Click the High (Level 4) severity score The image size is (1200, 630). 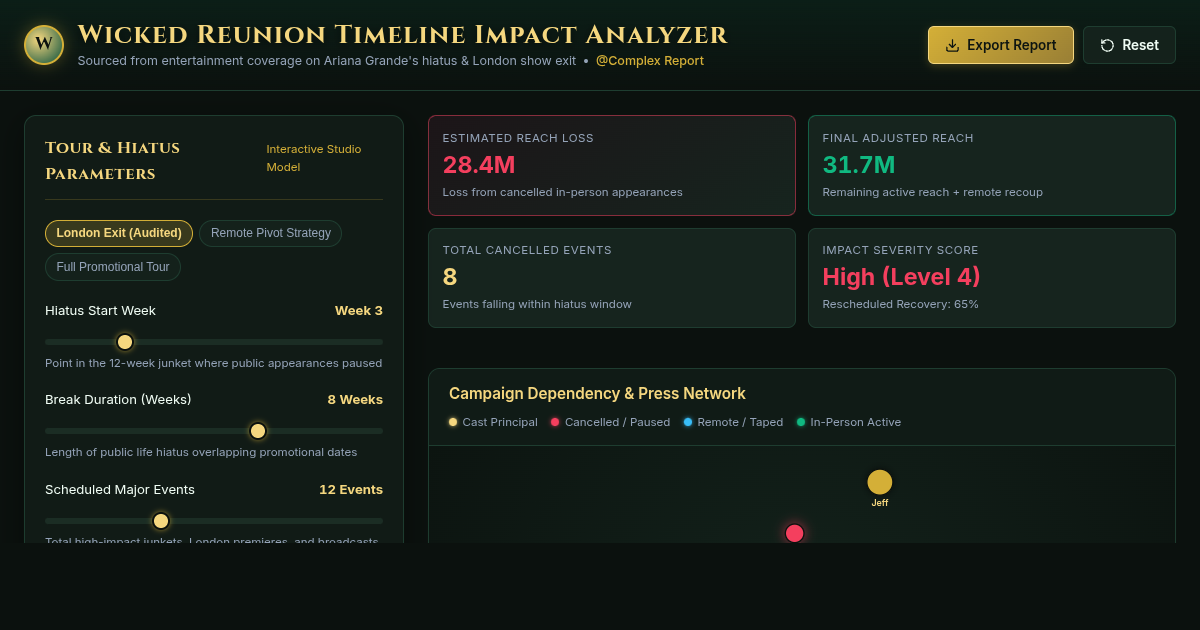pos(901,277)
